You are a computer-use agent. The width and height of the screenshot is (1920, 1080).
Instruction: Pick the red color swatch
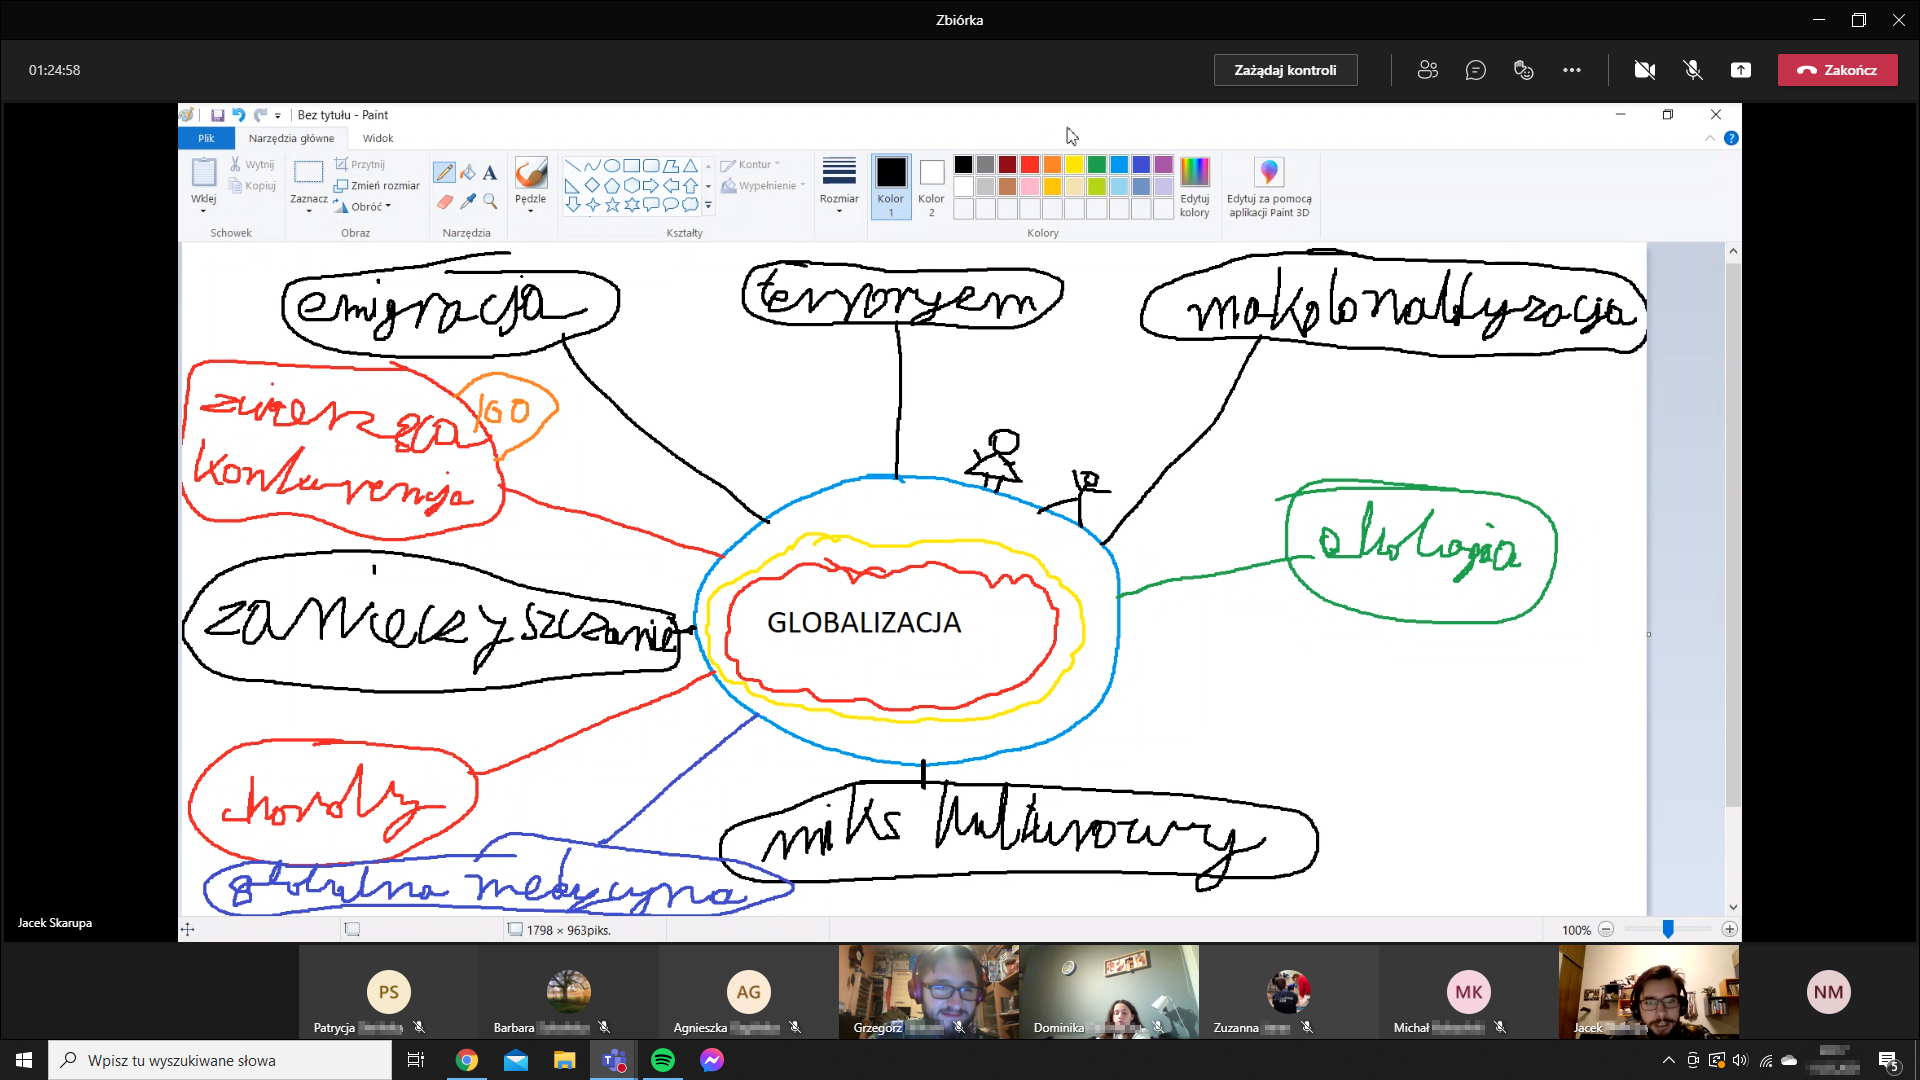[1029, 165]
